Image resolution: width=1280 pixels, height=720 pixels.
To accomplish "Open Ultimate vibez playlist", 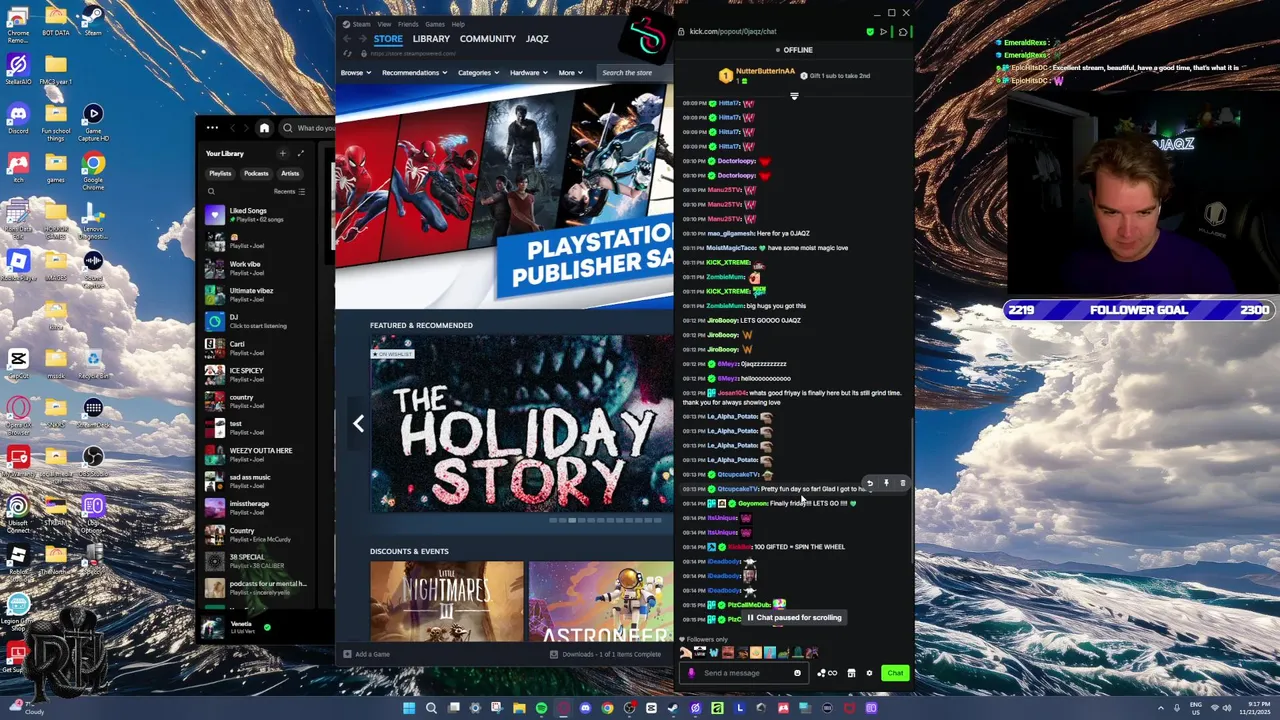I will (260, 295).
